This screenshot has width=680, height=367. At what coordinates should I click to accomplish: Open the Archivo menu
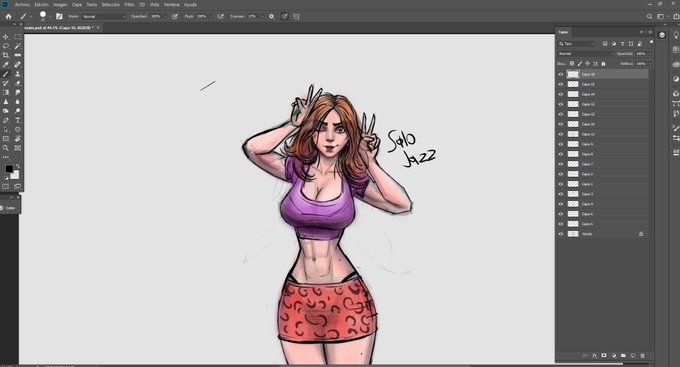pyautogui.click(x=22, y=5)
